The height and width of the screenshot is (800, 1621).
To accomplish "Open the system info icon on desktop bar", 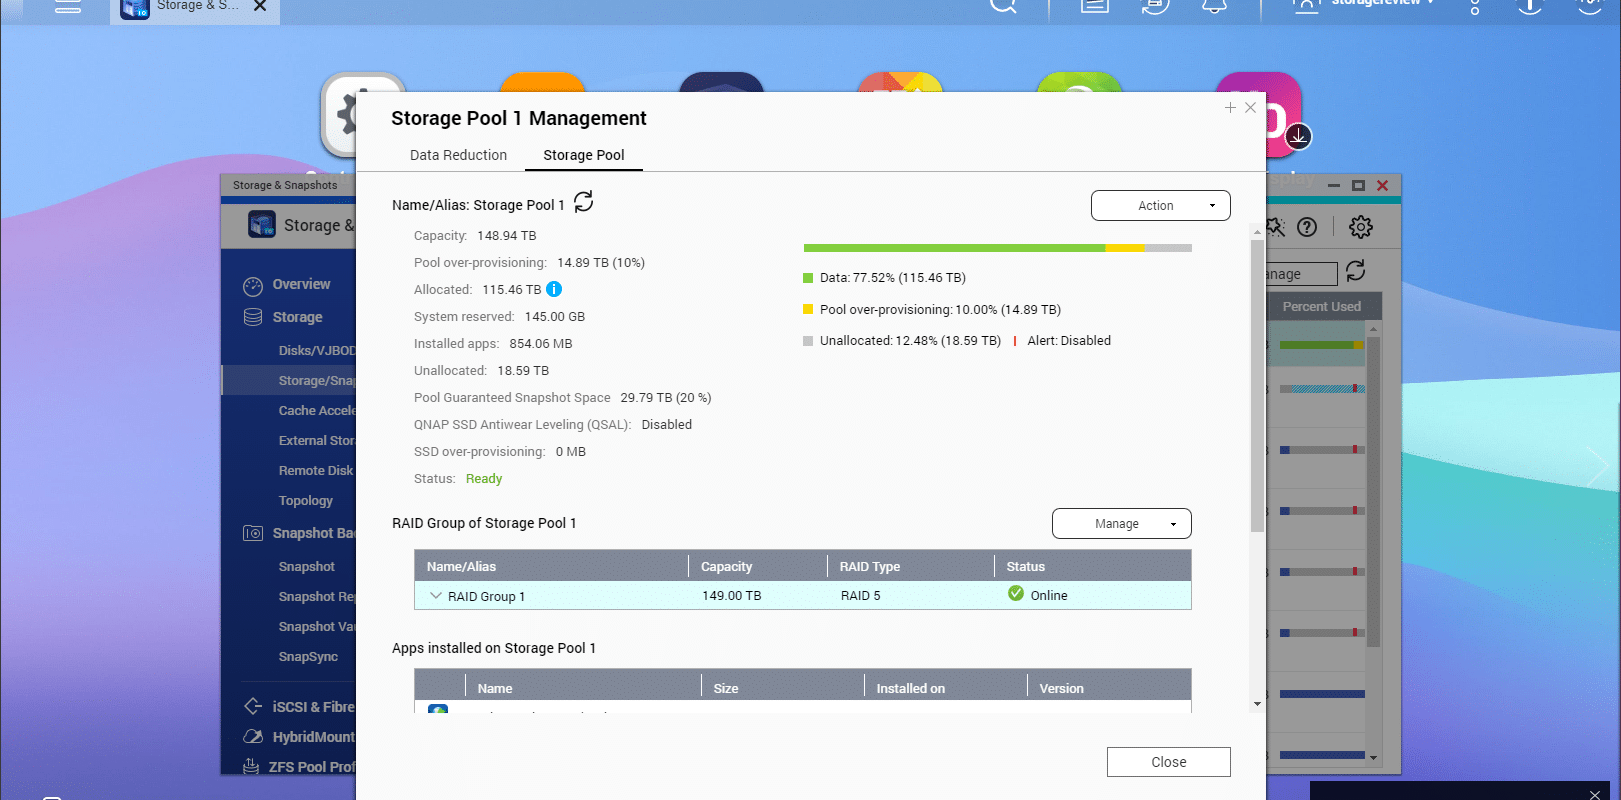I will [1529, 5].
